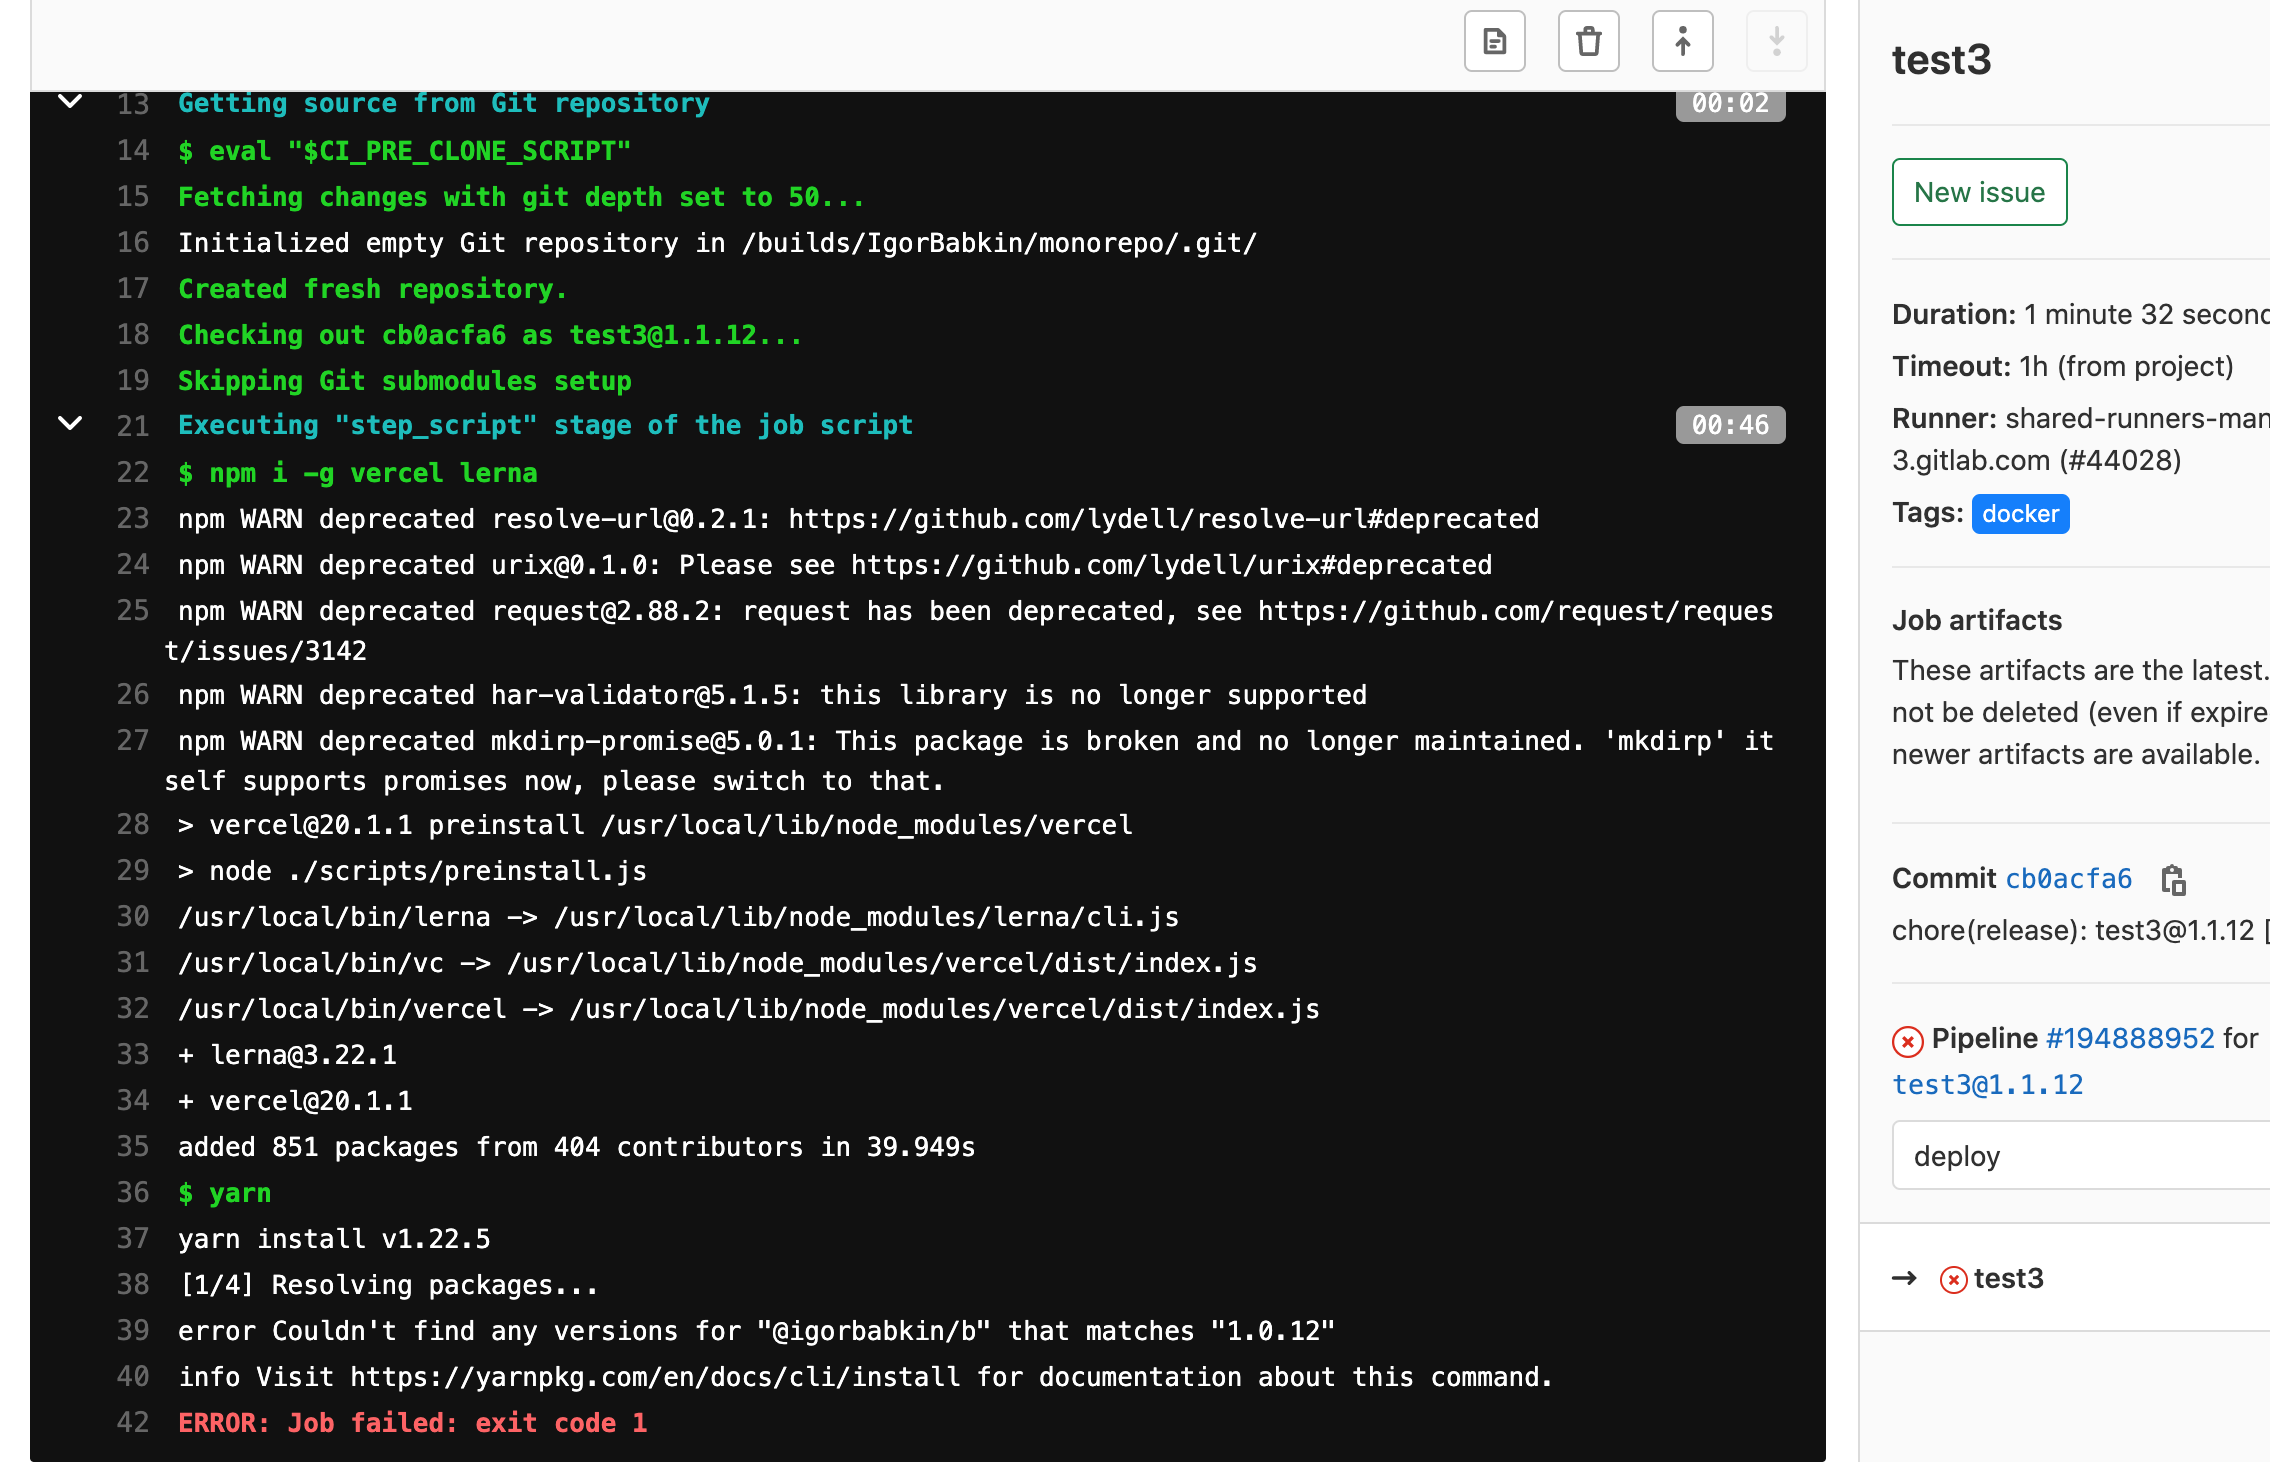Open commit cb0acfa6
Image resolution: width=2270 pixels, height=1462 pixels.
click(2069, 879)
